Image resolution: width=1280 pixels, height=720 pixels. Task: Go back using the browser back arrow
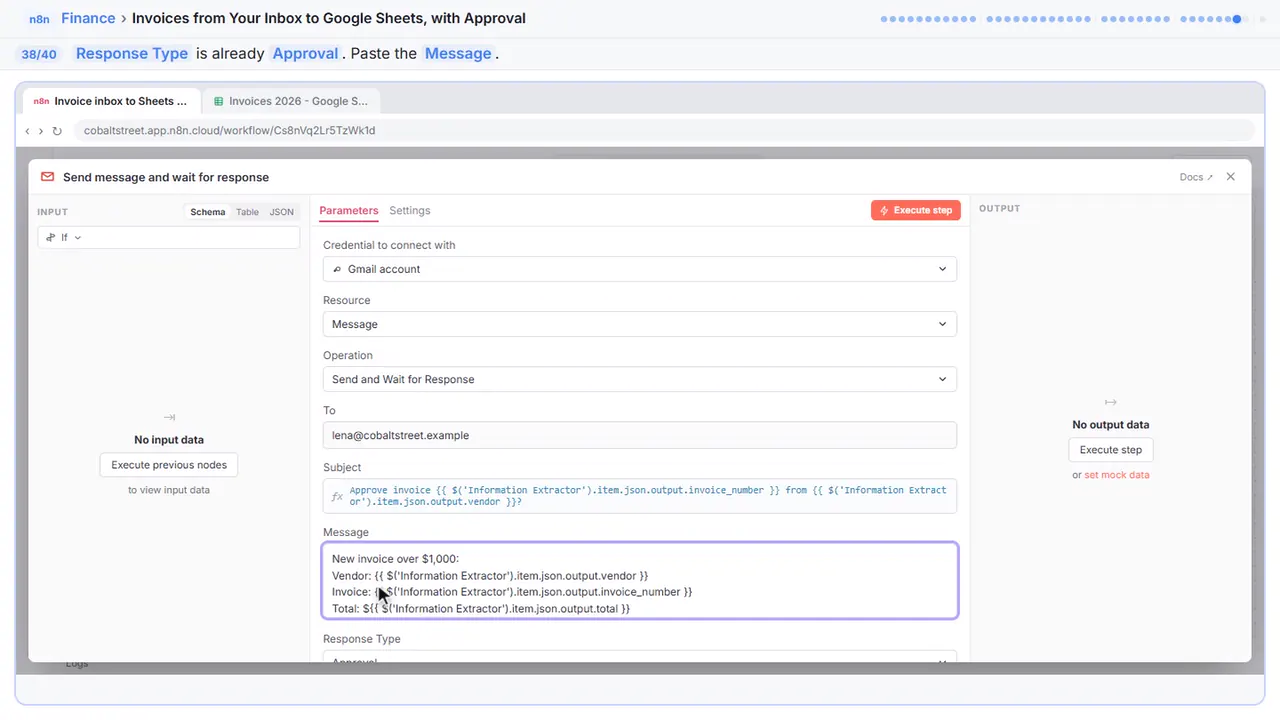[x=27, y=130]
